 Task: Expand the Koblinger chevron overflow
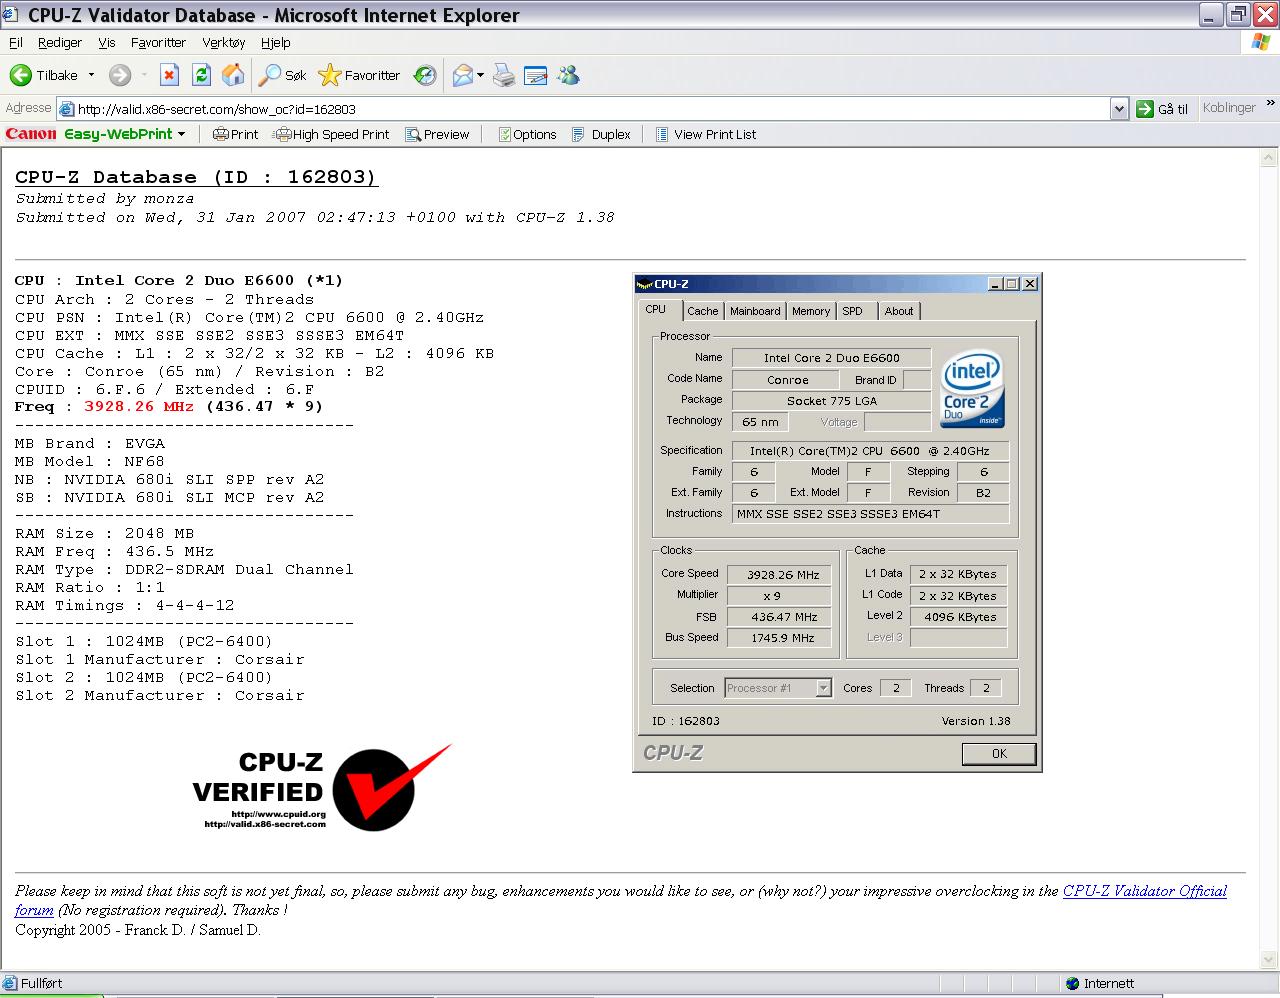(x=1270, y=104)
